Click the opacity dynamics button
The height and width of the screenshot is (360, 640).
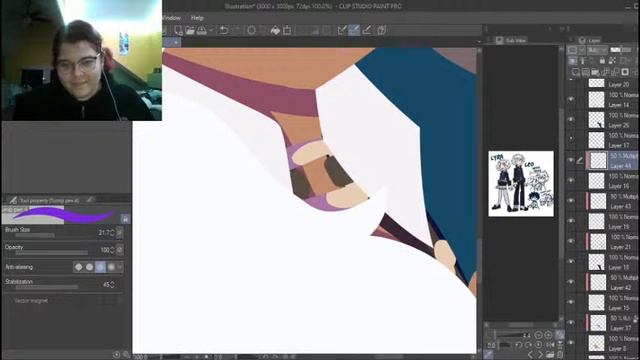coord(120,249)
